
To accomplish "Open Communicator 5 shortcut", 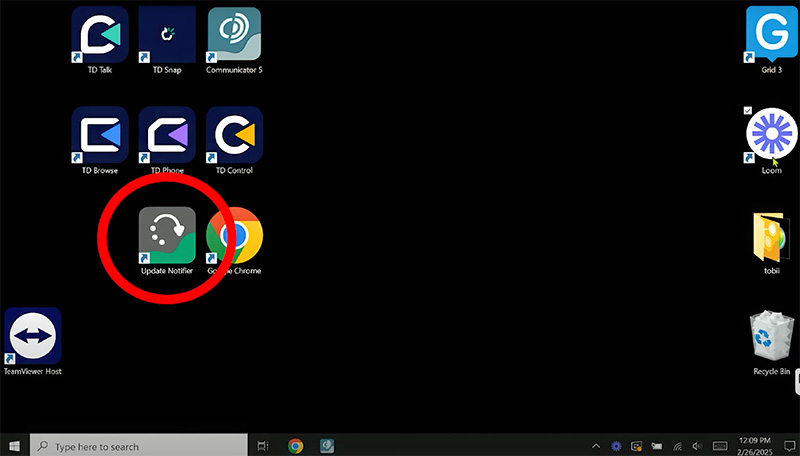I will click(233, 35).
